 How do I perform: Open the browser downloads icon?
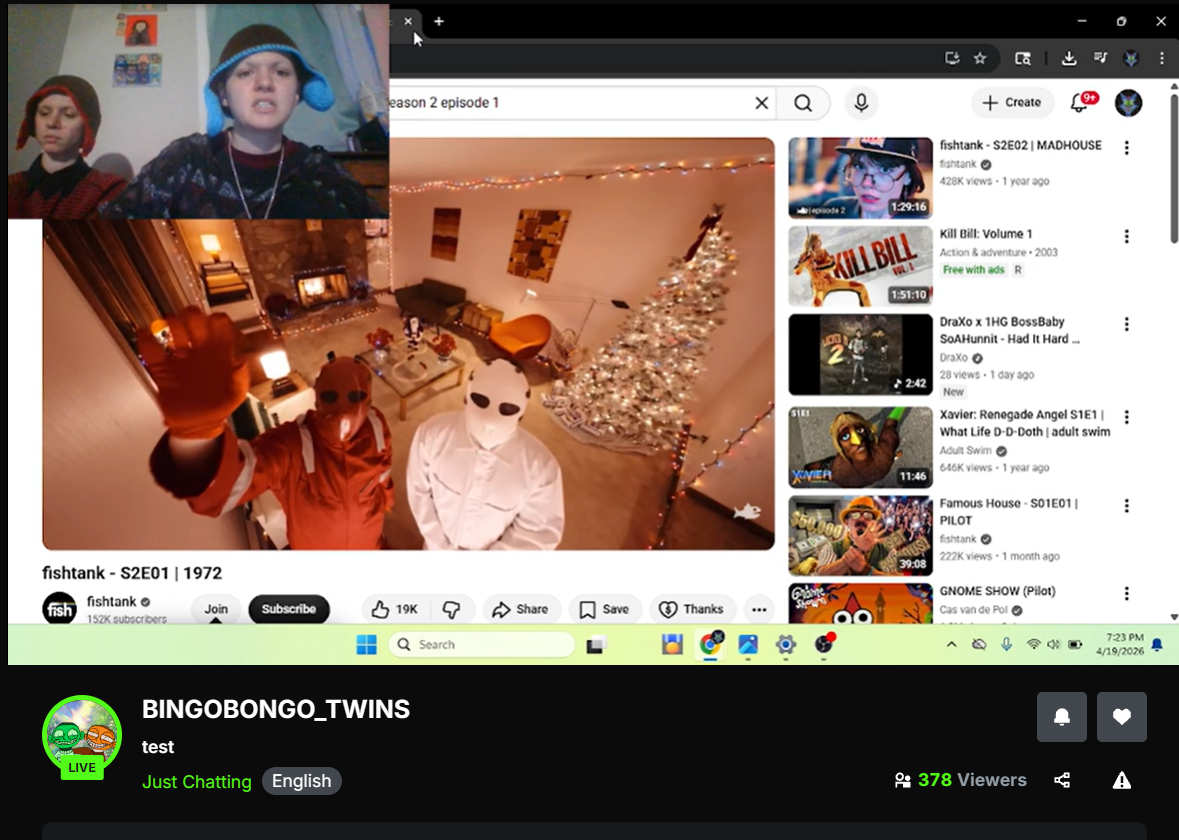click(1068, 58)
